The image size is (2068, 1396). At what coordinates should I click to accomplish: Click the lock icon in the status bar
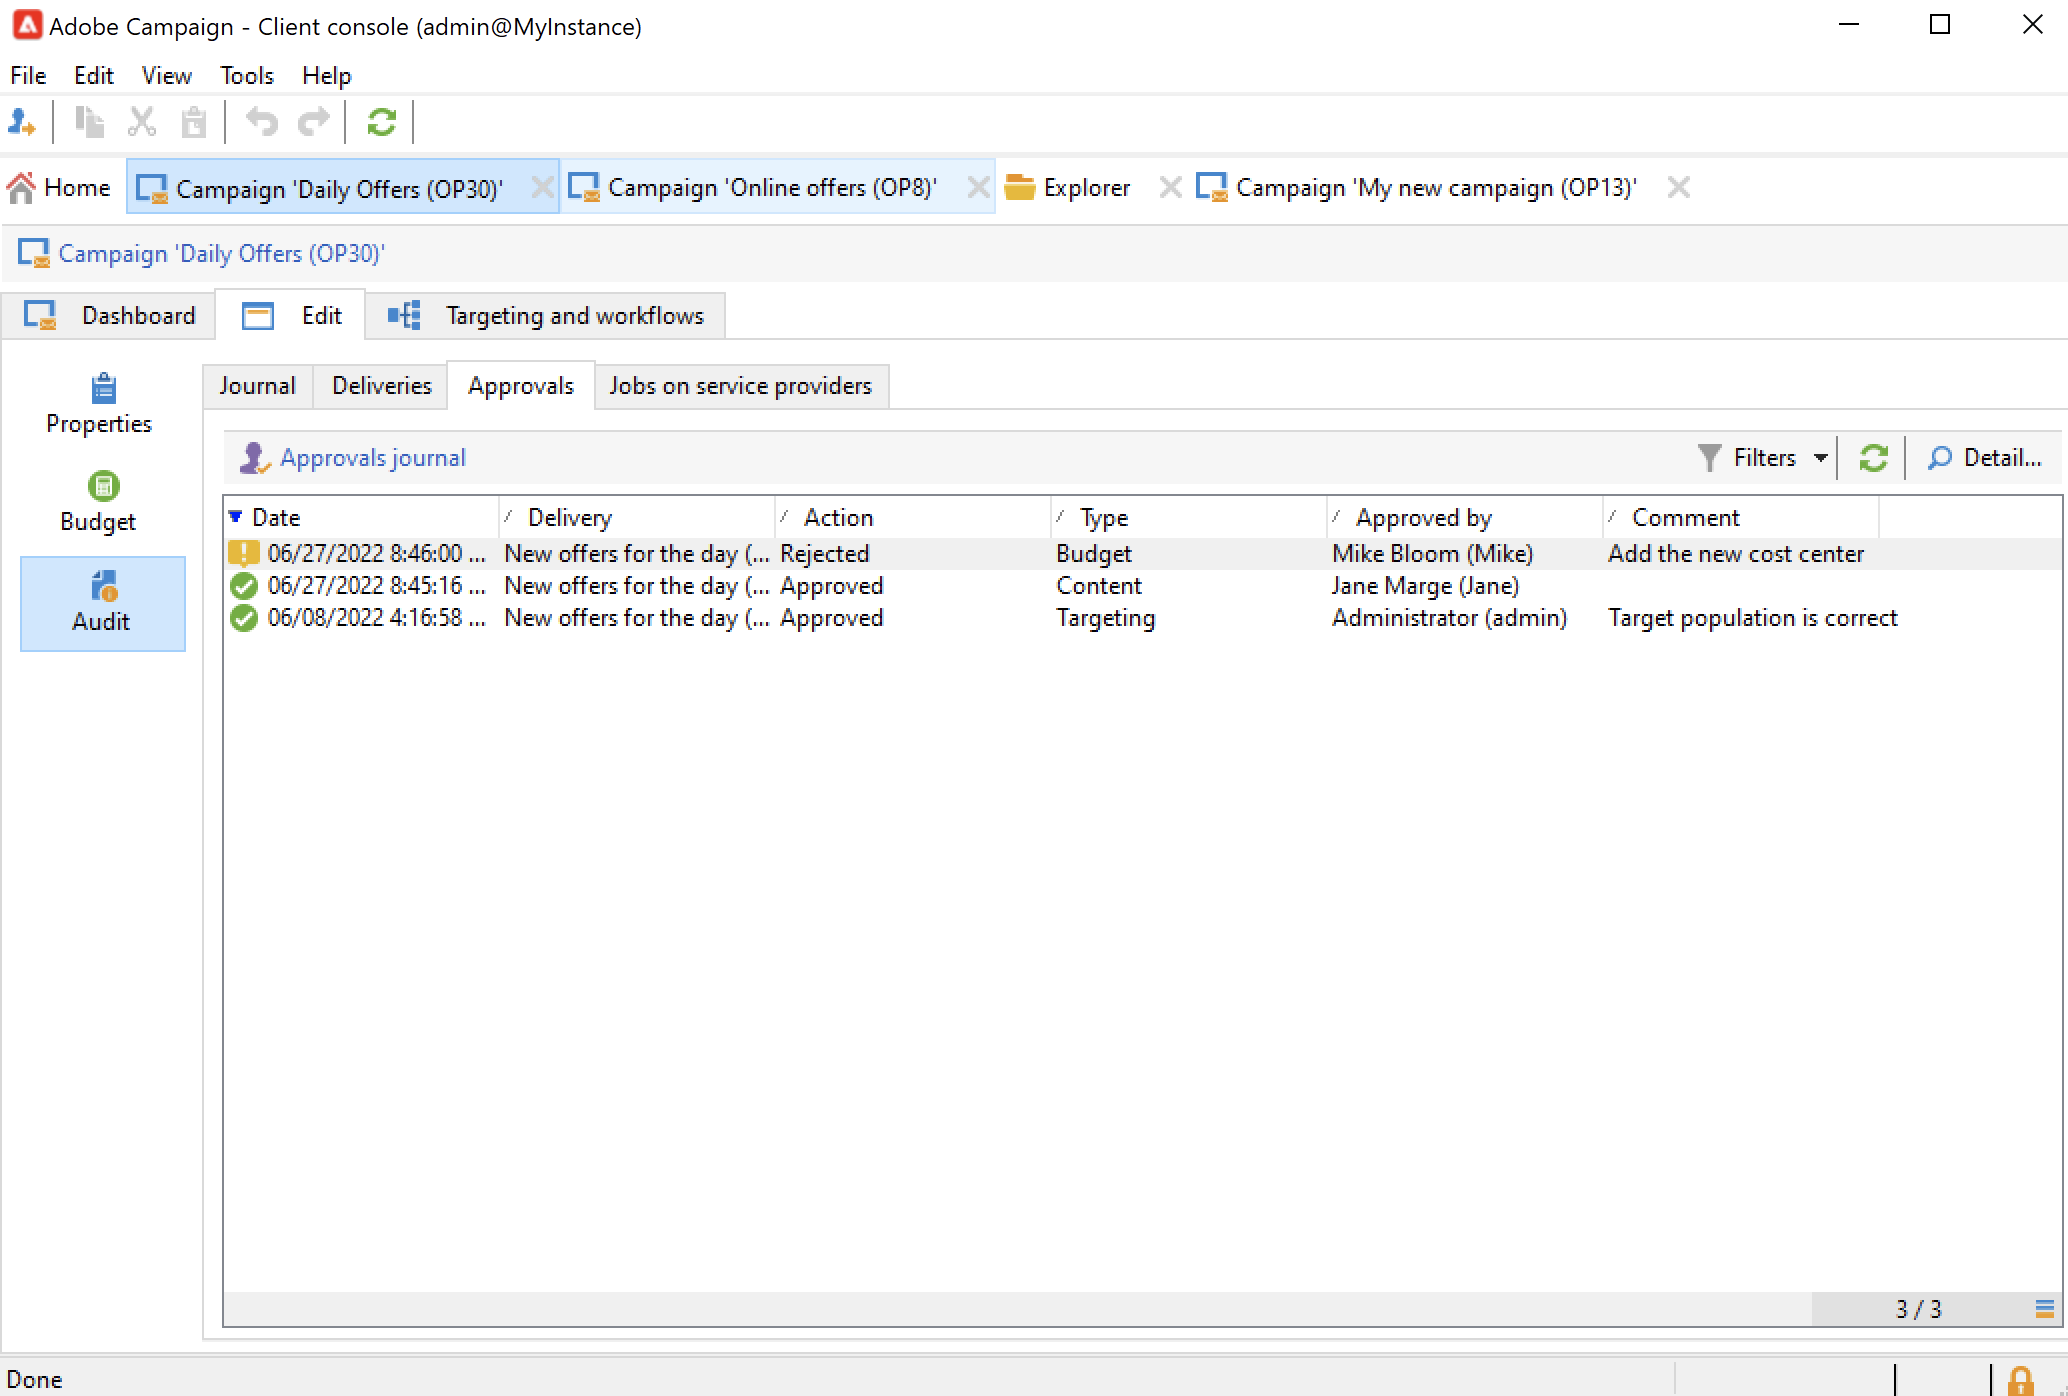[2021, 1381]
